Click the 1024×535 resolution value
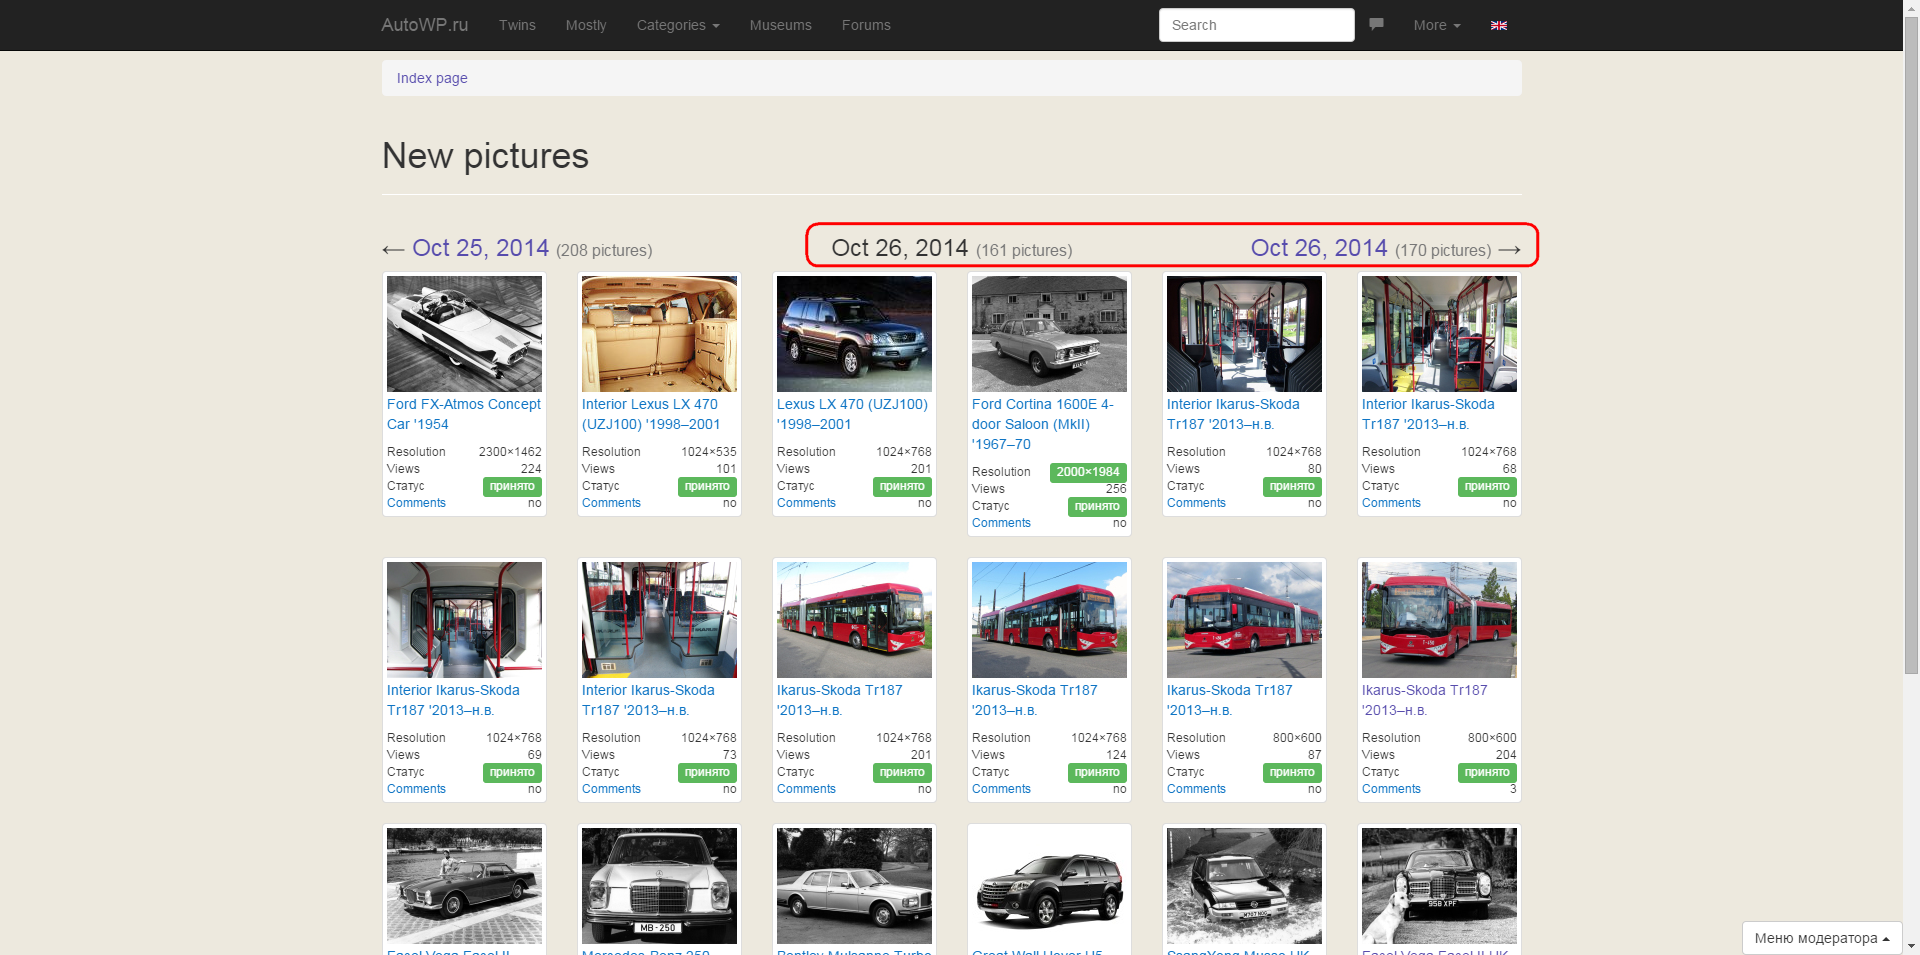This screenshot has height=955, width=1920. (709, 452)
